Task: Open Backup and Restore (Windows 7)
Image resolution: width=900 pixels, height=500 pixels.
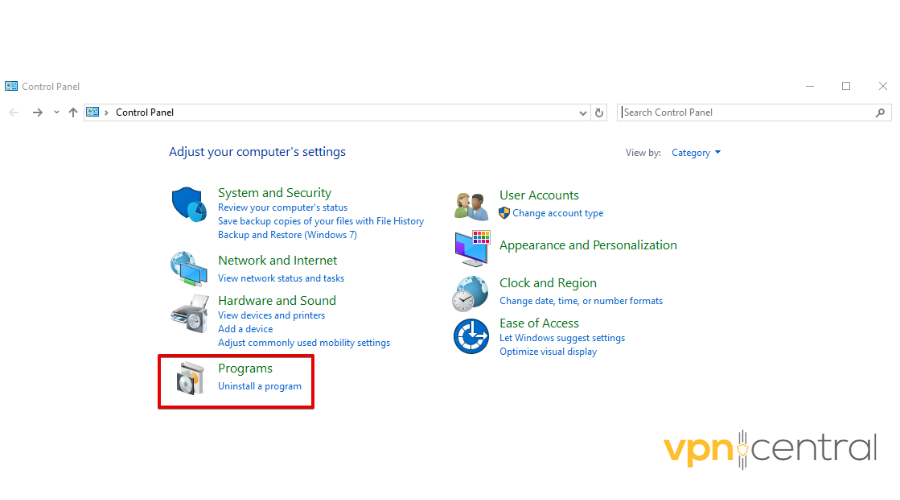Action: click(287, 235)
